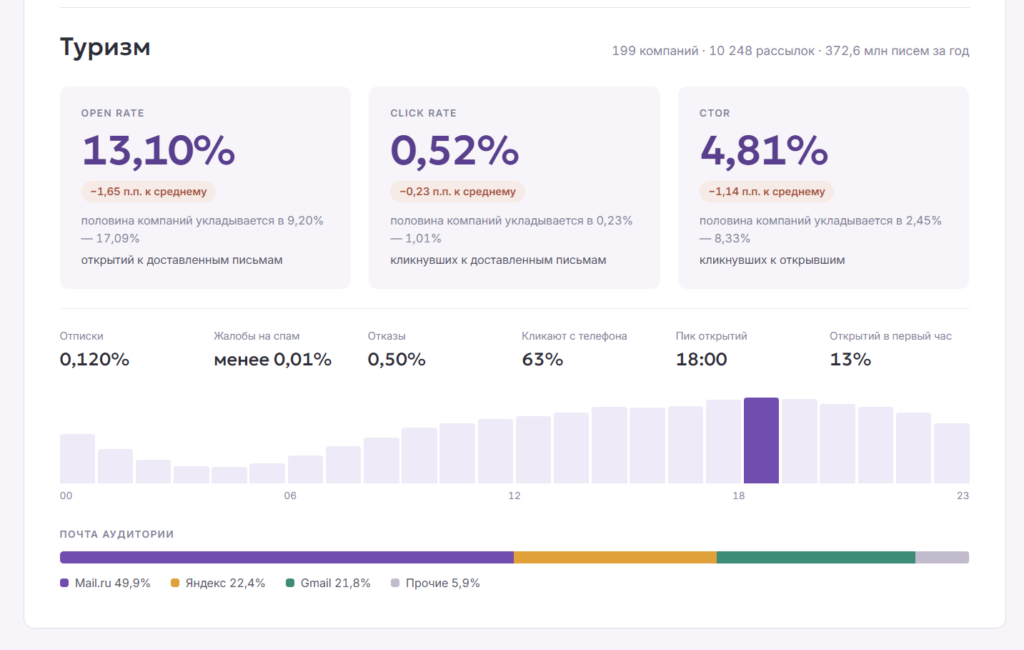Screen dimensions: 1024x650
Task: Click the Туризм section heading
Action: (x=105, y=48)
